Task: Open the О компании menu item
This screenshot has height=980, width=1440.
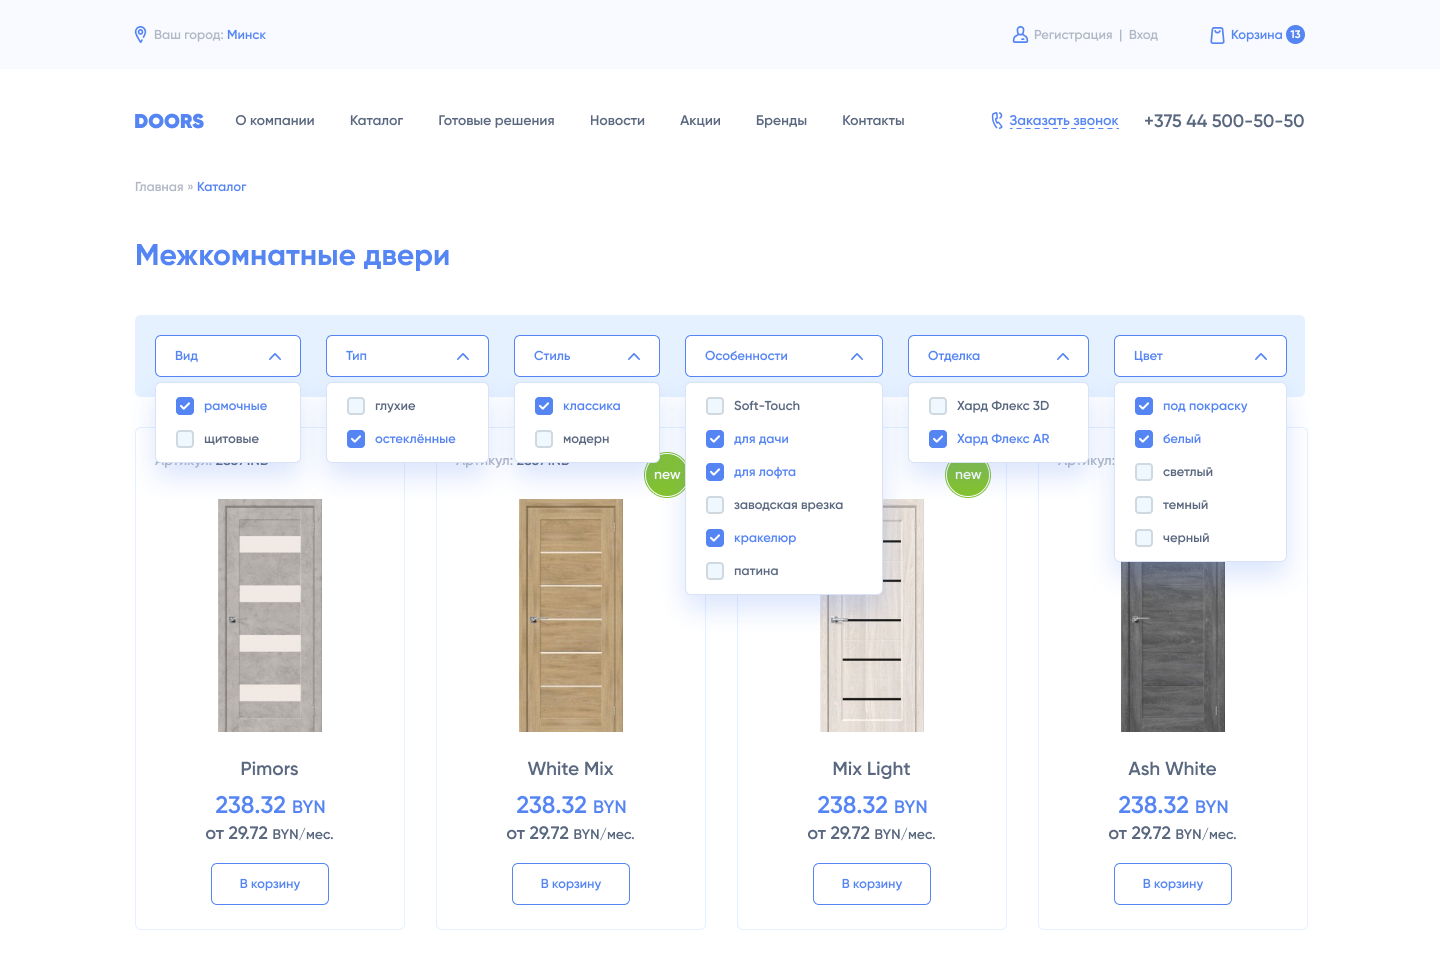Action: [x=275, y=121]
